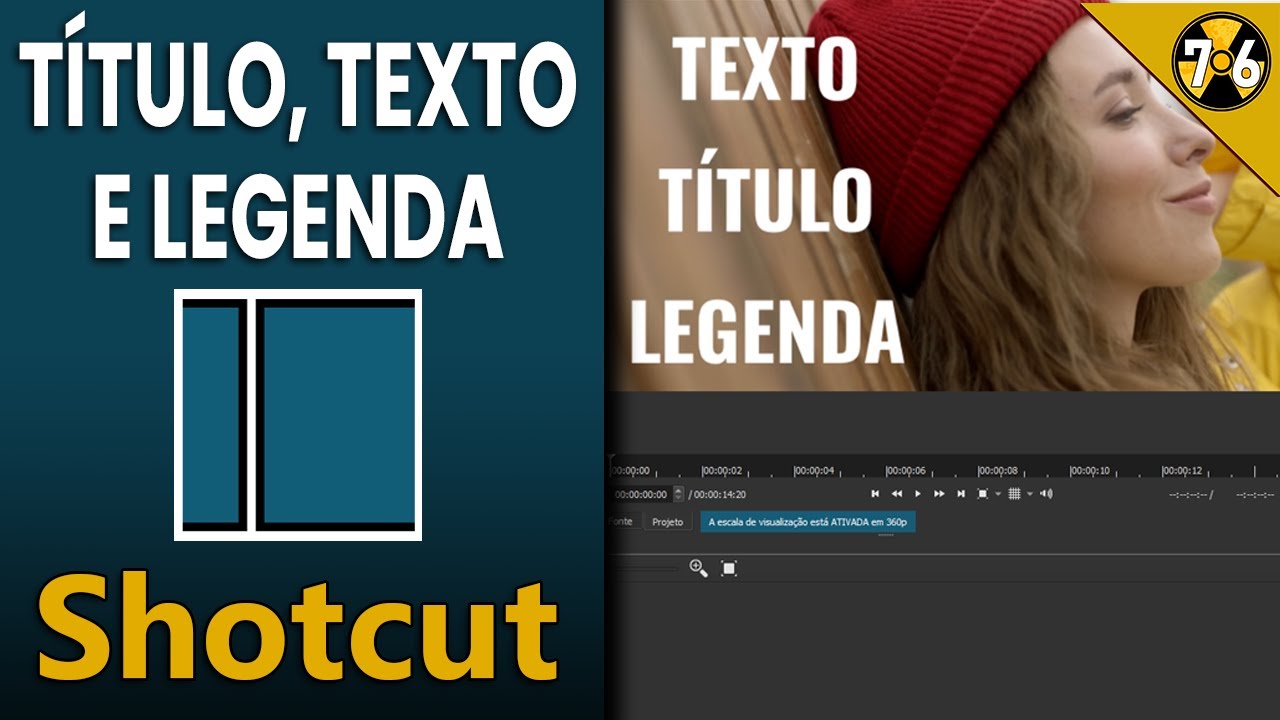Click the in-point timecode dashes display

pos(1190,494)
